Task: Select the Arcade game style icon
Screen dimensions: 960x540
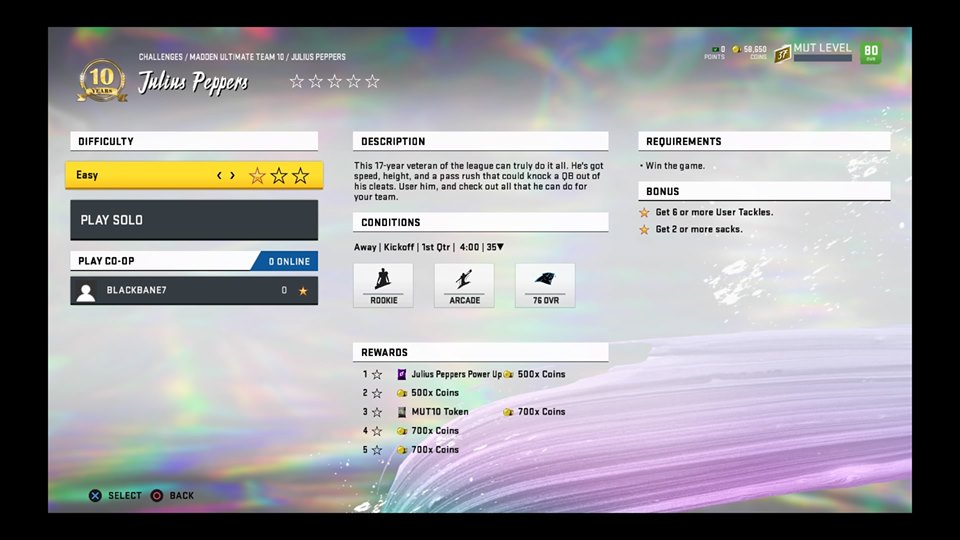Action: coord(464,285)
